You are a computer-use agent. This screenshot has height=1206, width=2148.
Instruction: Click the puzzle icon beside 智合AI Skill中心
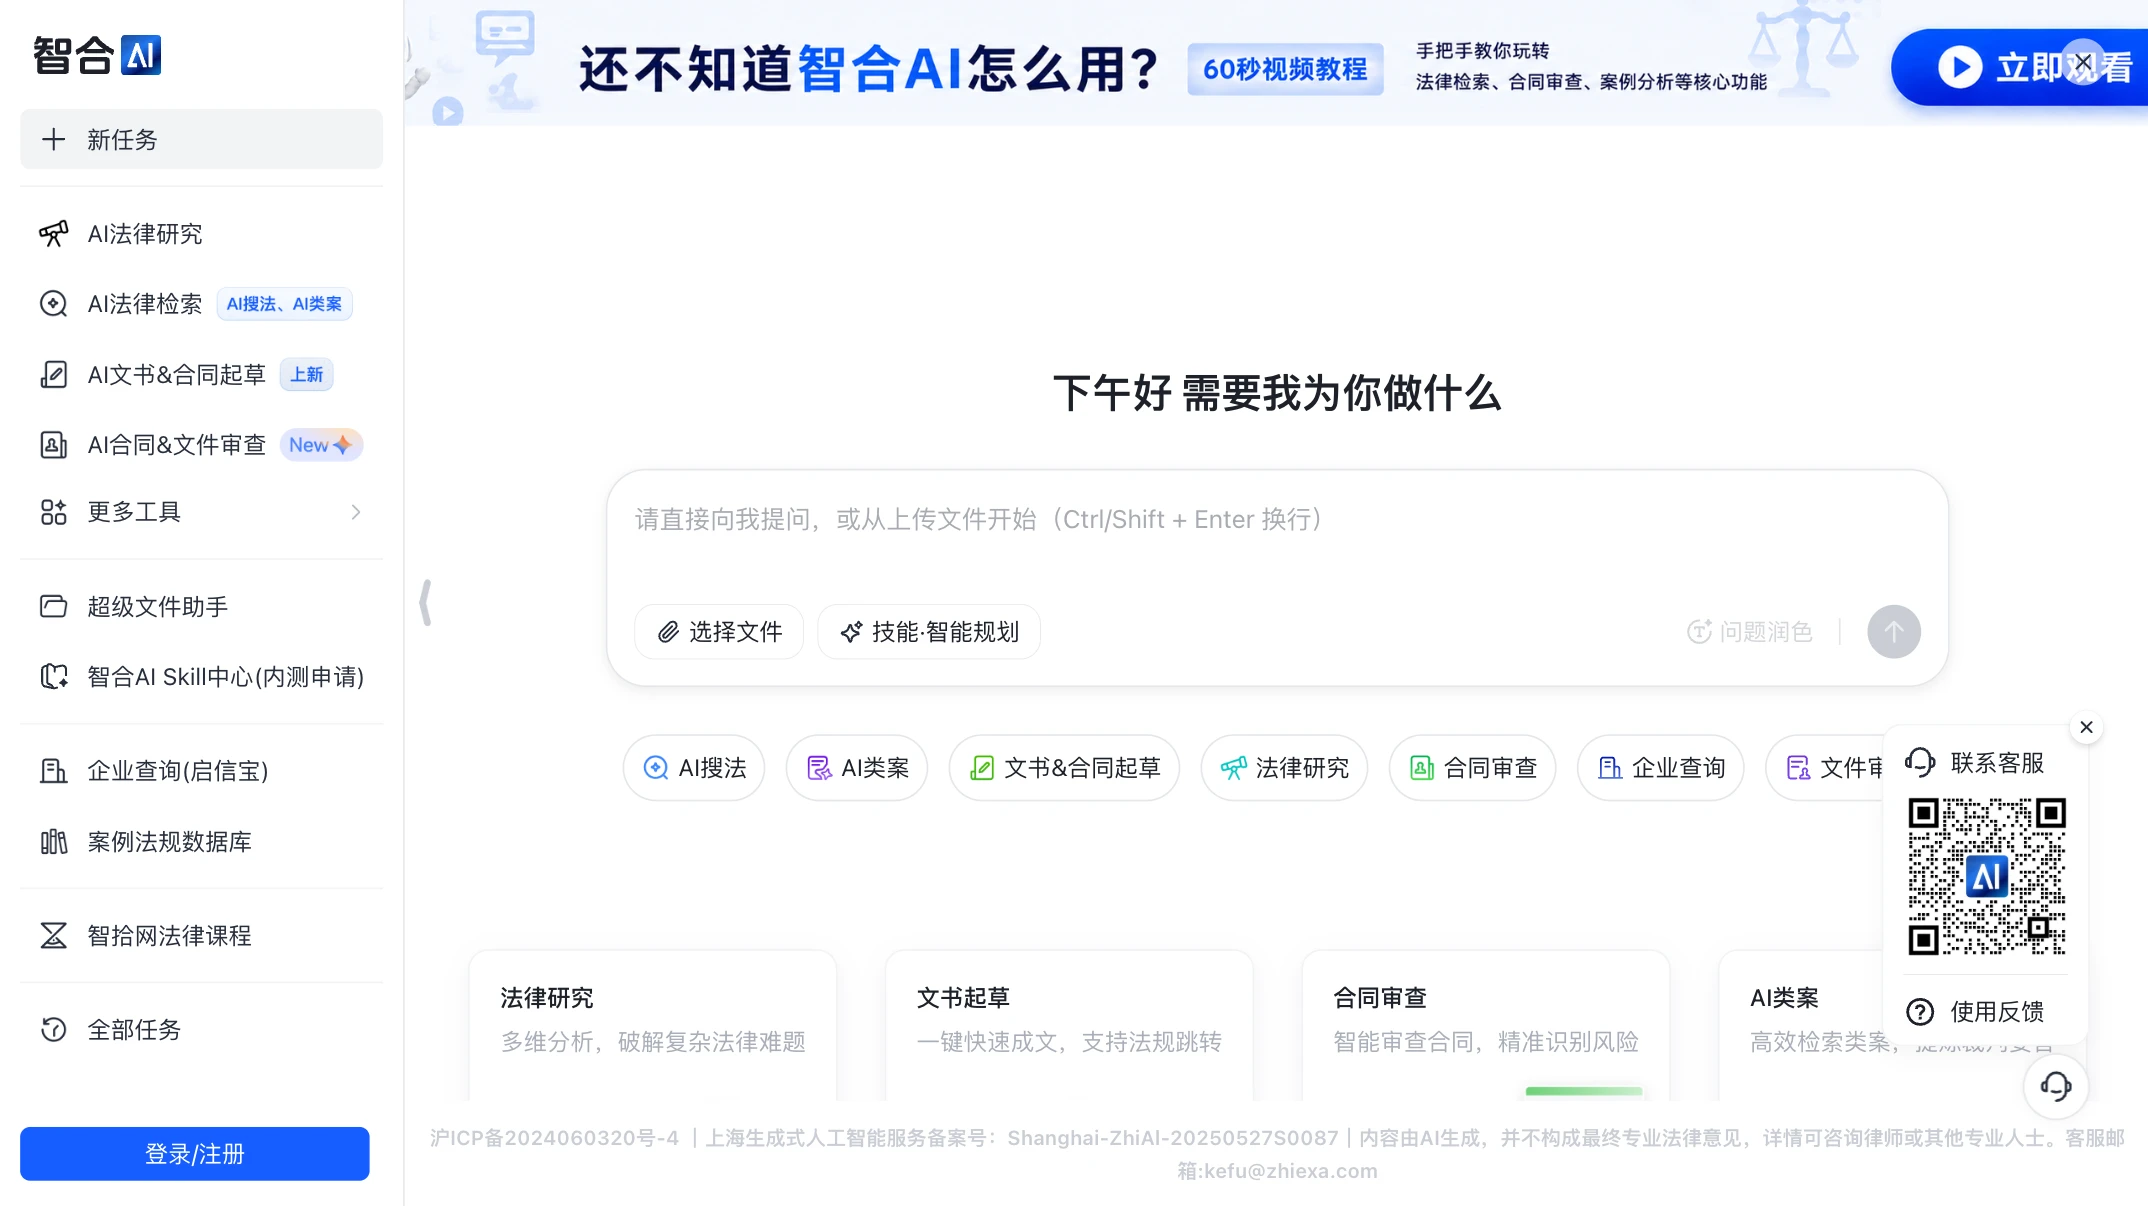53,677
